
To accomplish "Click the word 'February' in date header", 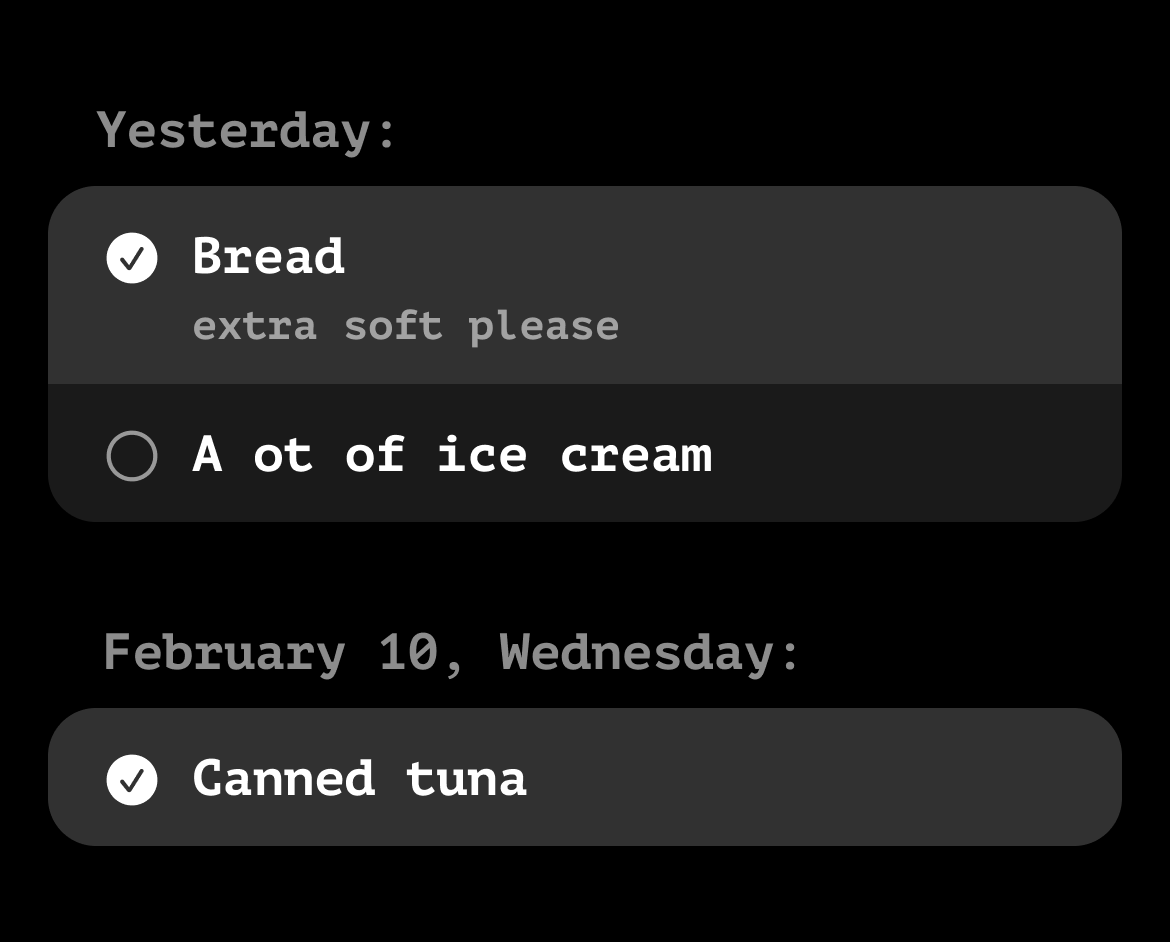I will pos(224,653).
